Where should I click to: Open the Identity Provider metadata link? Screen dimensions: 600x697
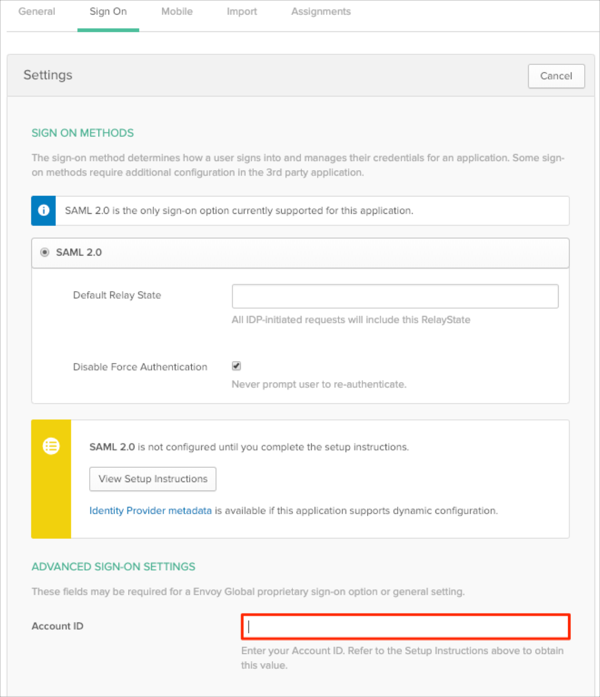click(x=151, y=511)
